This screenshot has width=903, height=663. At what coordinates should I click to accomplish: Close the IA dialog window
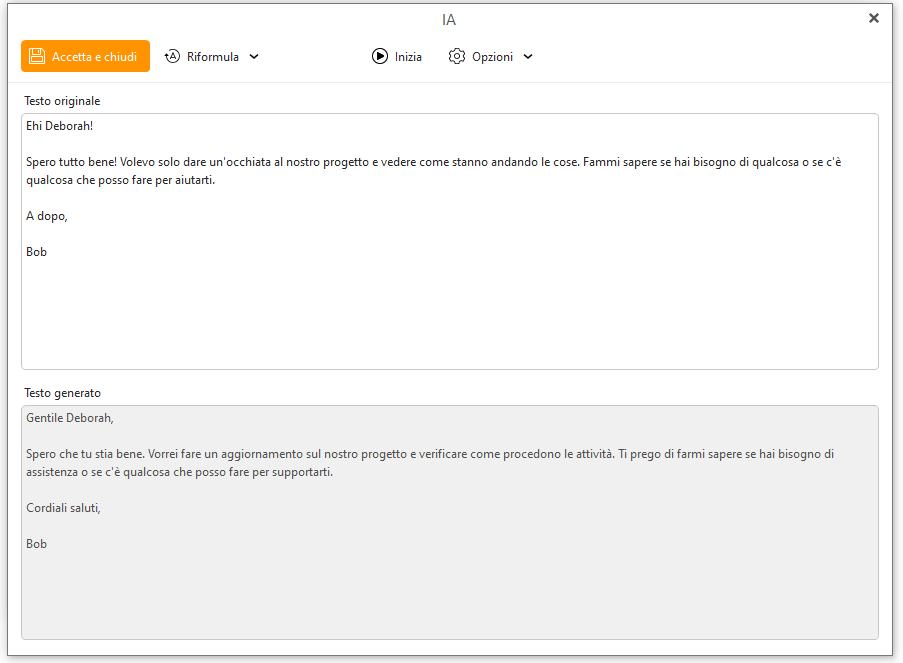point(874,18)
